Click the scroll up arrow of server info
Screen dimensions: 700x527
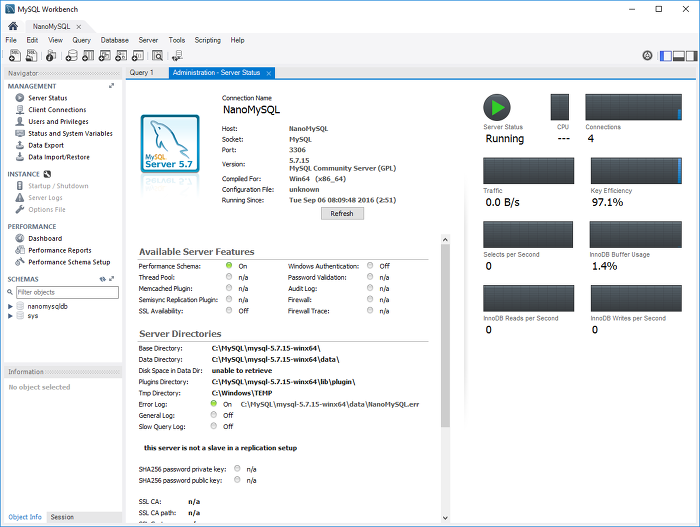coord(445,240)
